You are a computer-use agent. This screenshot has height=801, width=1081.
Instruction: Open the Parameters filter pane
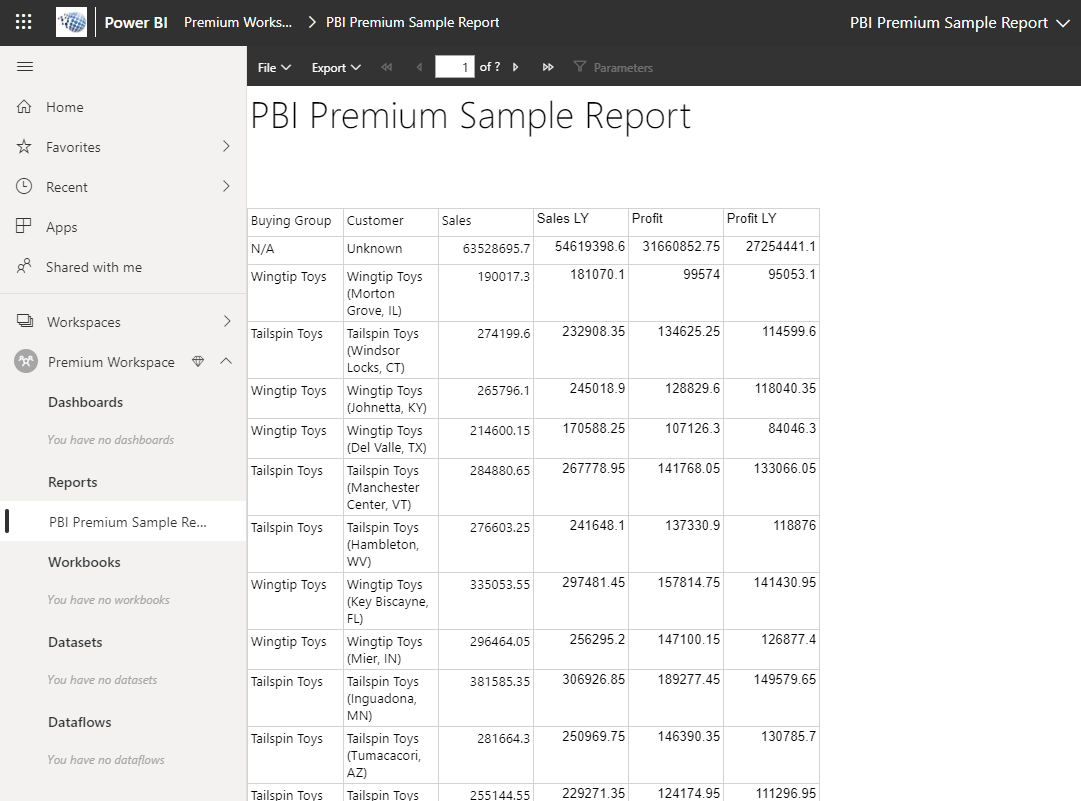[x=613, y=67]
